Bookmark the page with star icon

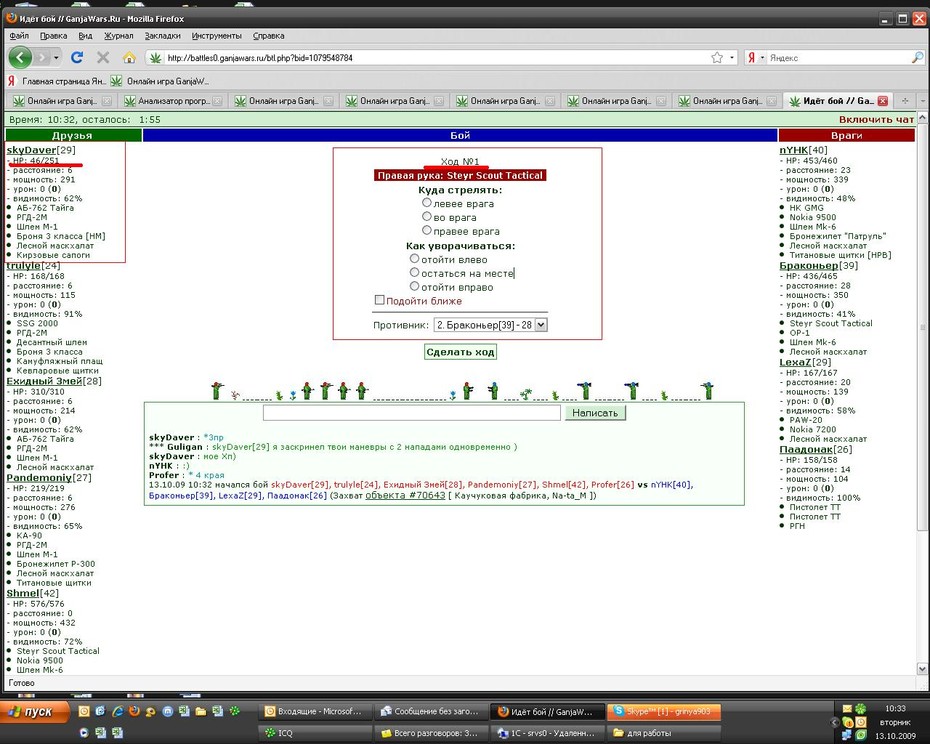(x=717, y=58)
